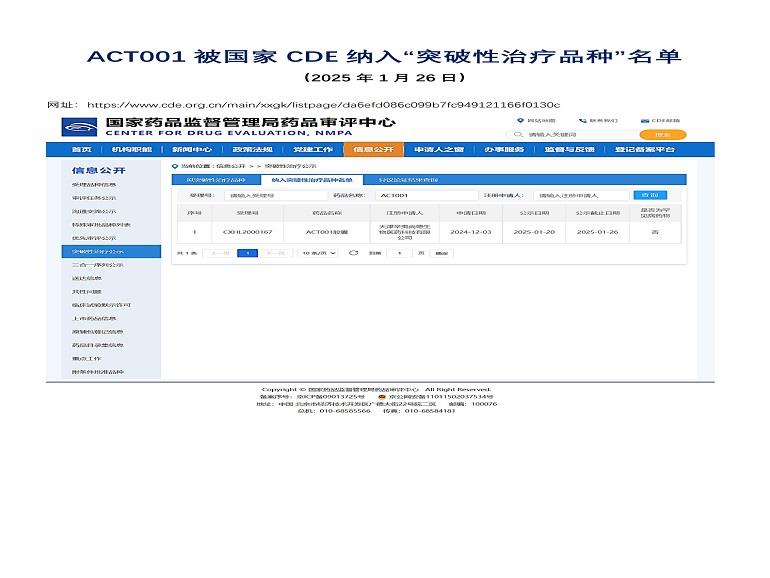Image resolution: width=770 pixels, height=578 pixels.
Task: Click the 公示截止日期 cell 2025-01-26
Action: [x=597, y=232]
